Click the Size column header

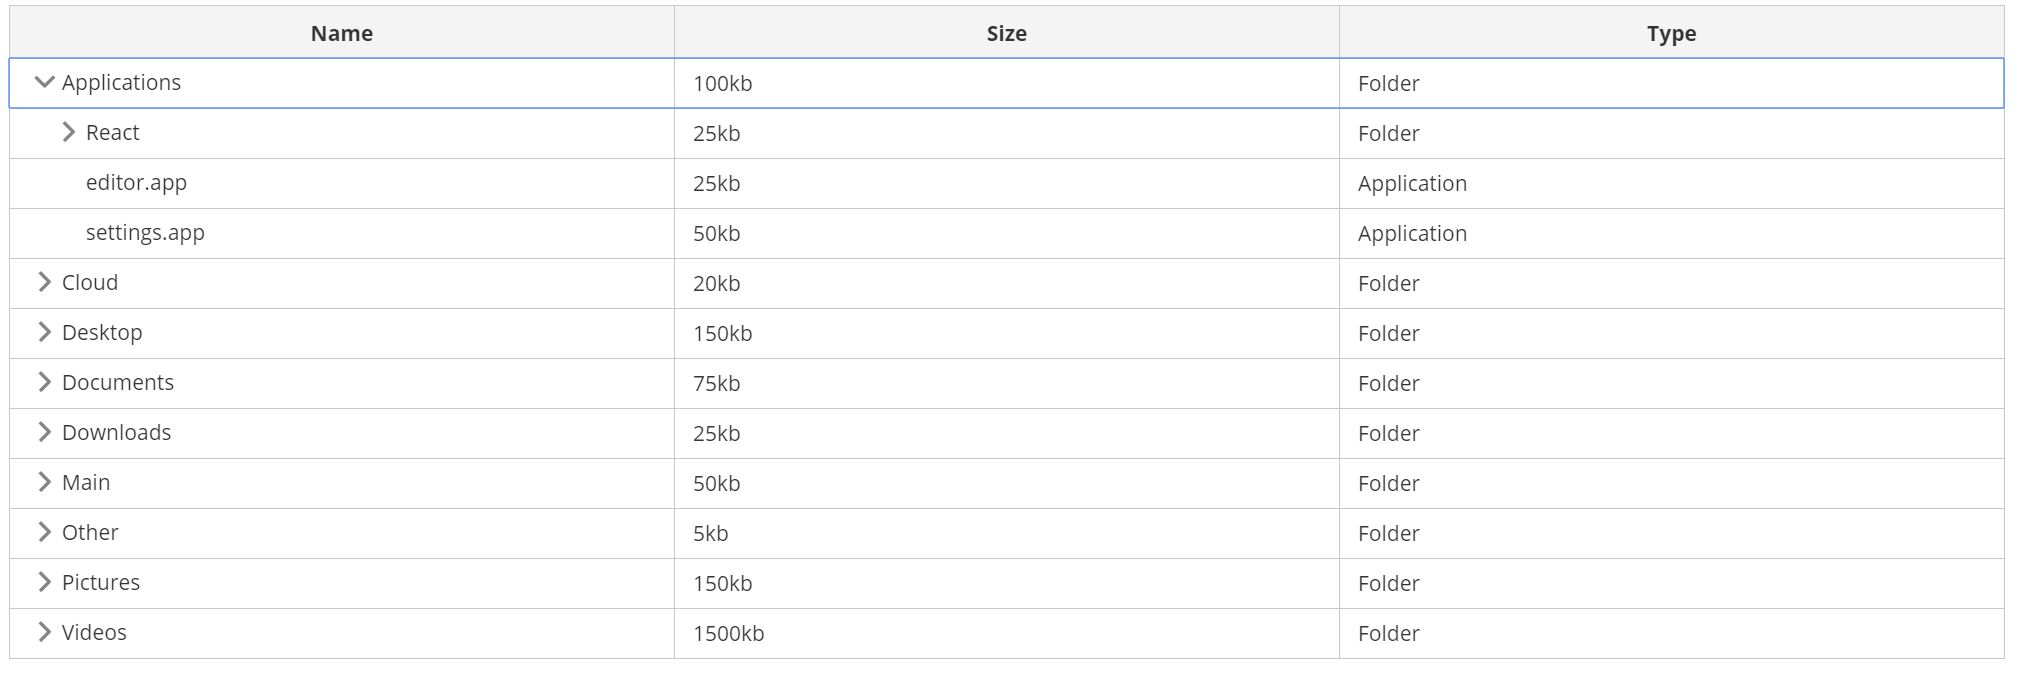pyautogui.click(x=1006, y=33)
